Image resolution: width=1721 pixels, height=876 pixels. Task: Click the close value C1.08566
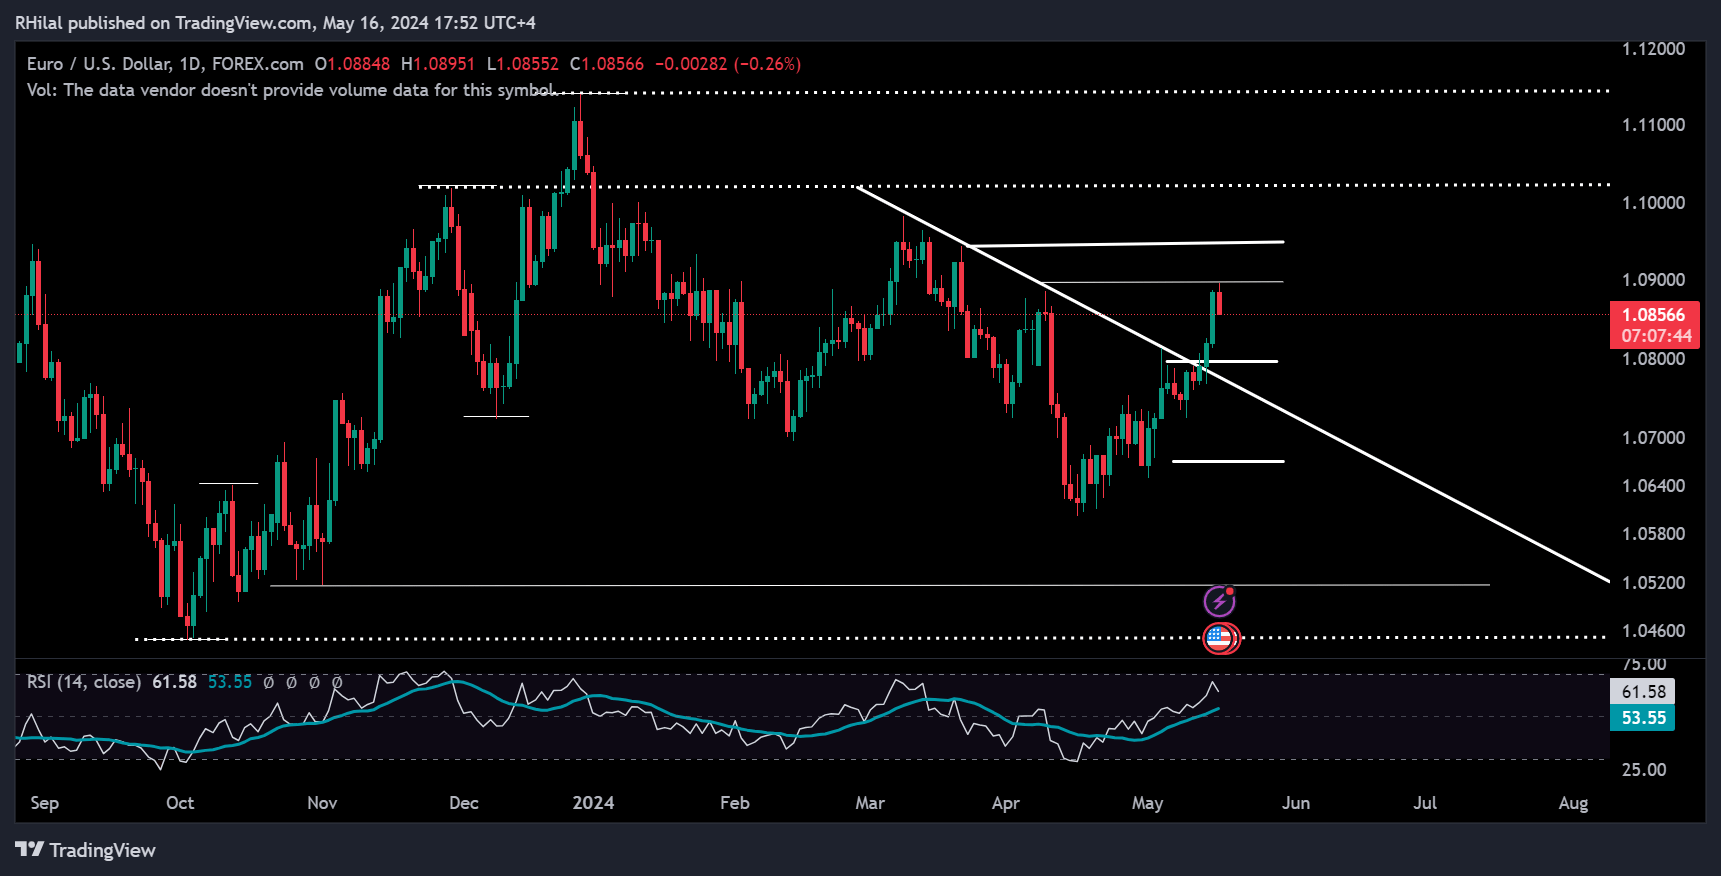coord(607,64)
